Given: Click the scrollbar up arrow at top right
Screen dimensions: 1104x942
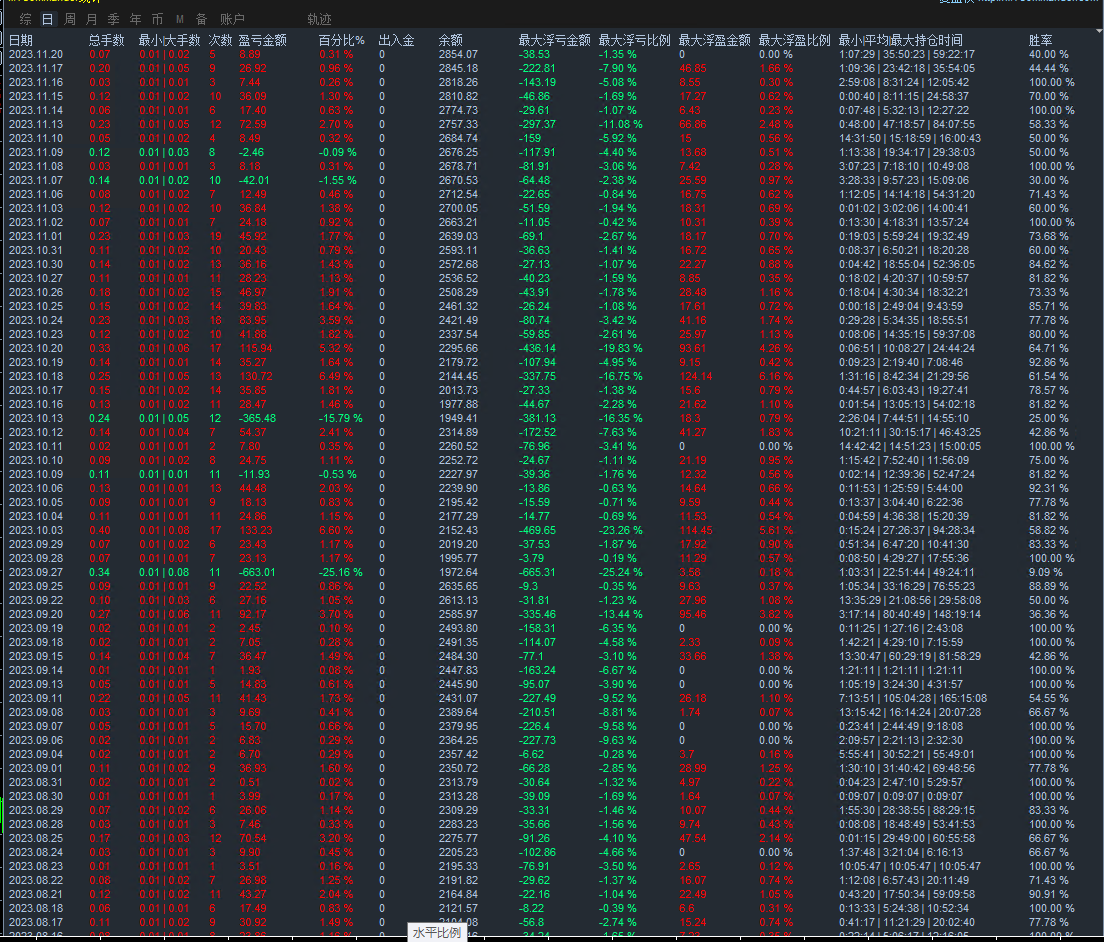Looking at the screenshot, I should (x=1099, y=31).
